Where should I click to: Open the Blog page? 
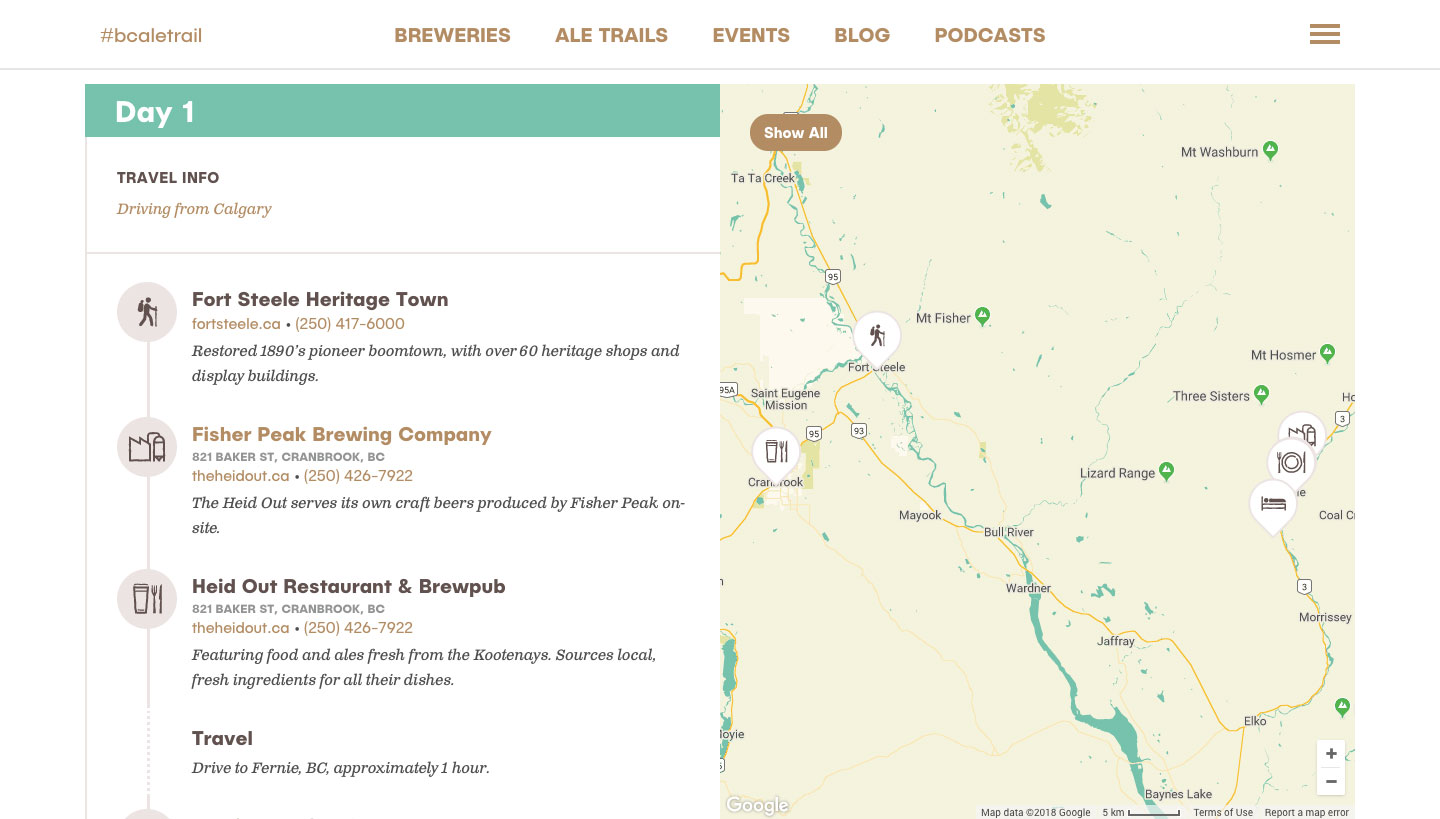point(862,35)
